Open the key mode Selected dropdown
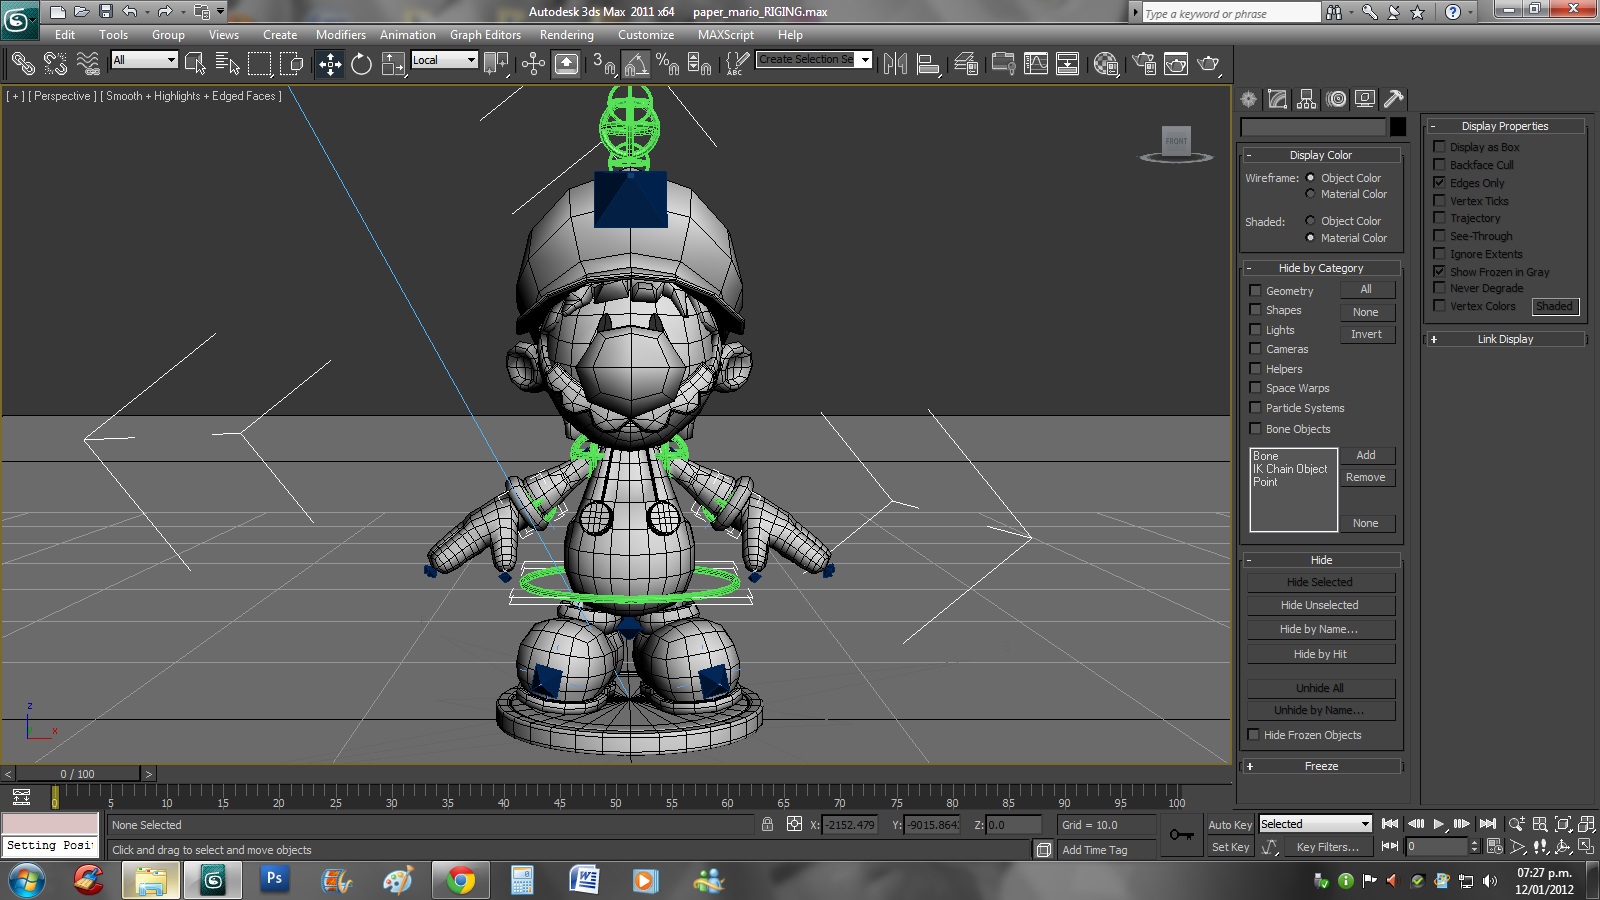This screenshot has width=1600, height=900. coord(1314,824)
